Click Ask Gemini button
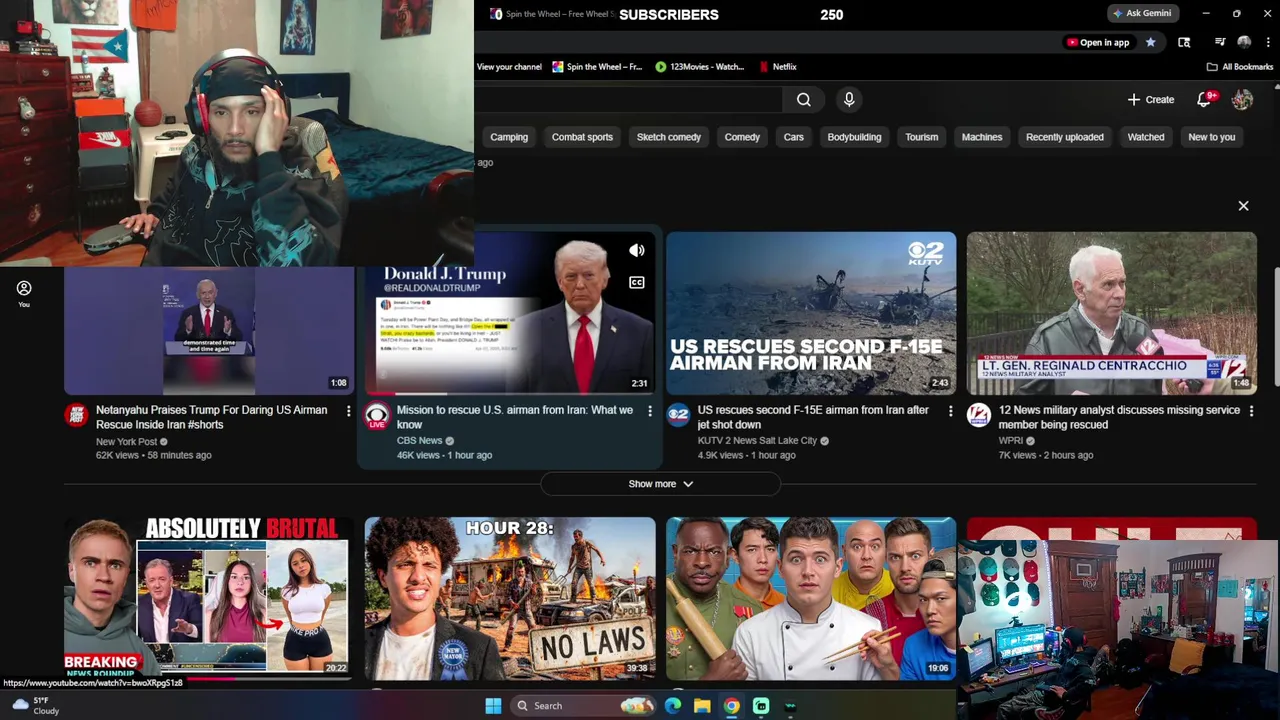This screenshot has height=720, width=1280. click(1142, 13)
